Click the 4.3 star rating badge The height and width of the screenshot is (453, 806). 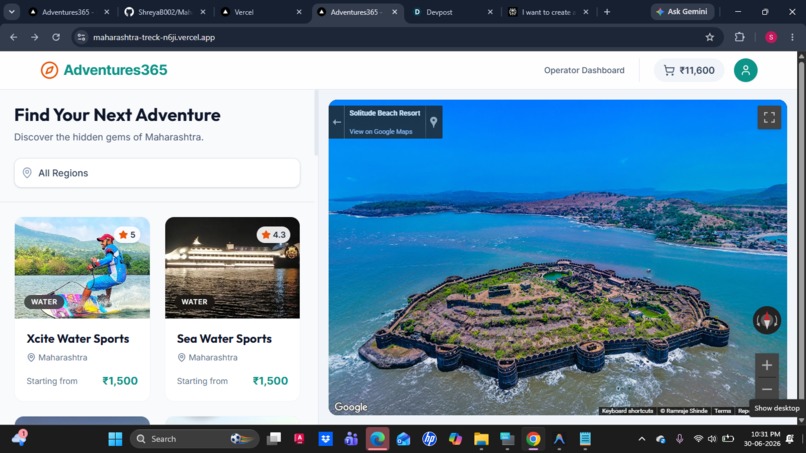point(273,235)
